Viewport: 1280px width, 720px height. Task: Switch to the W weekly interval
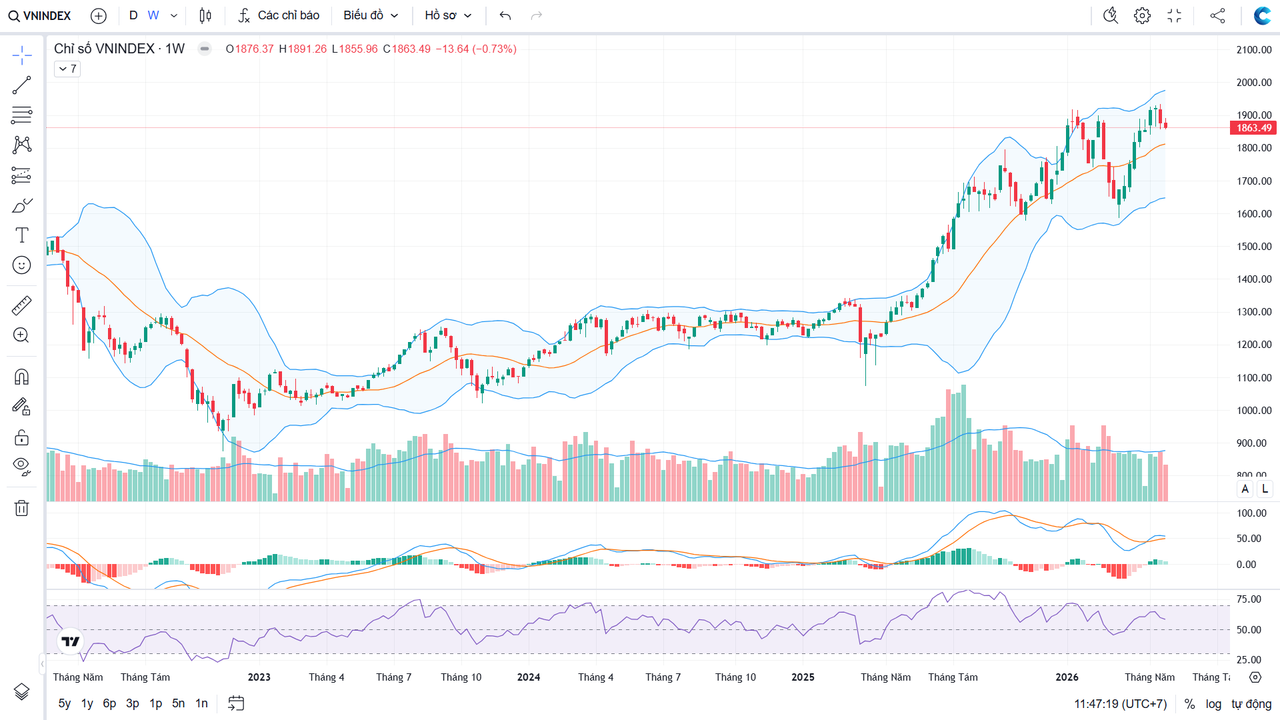[x=153, y=15]
